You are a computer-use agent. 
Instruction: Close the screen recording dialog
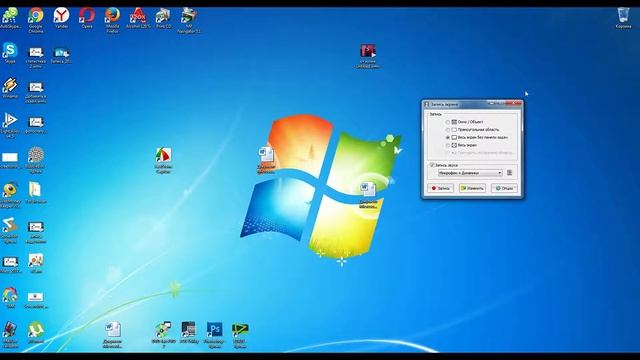pos(514,103)
